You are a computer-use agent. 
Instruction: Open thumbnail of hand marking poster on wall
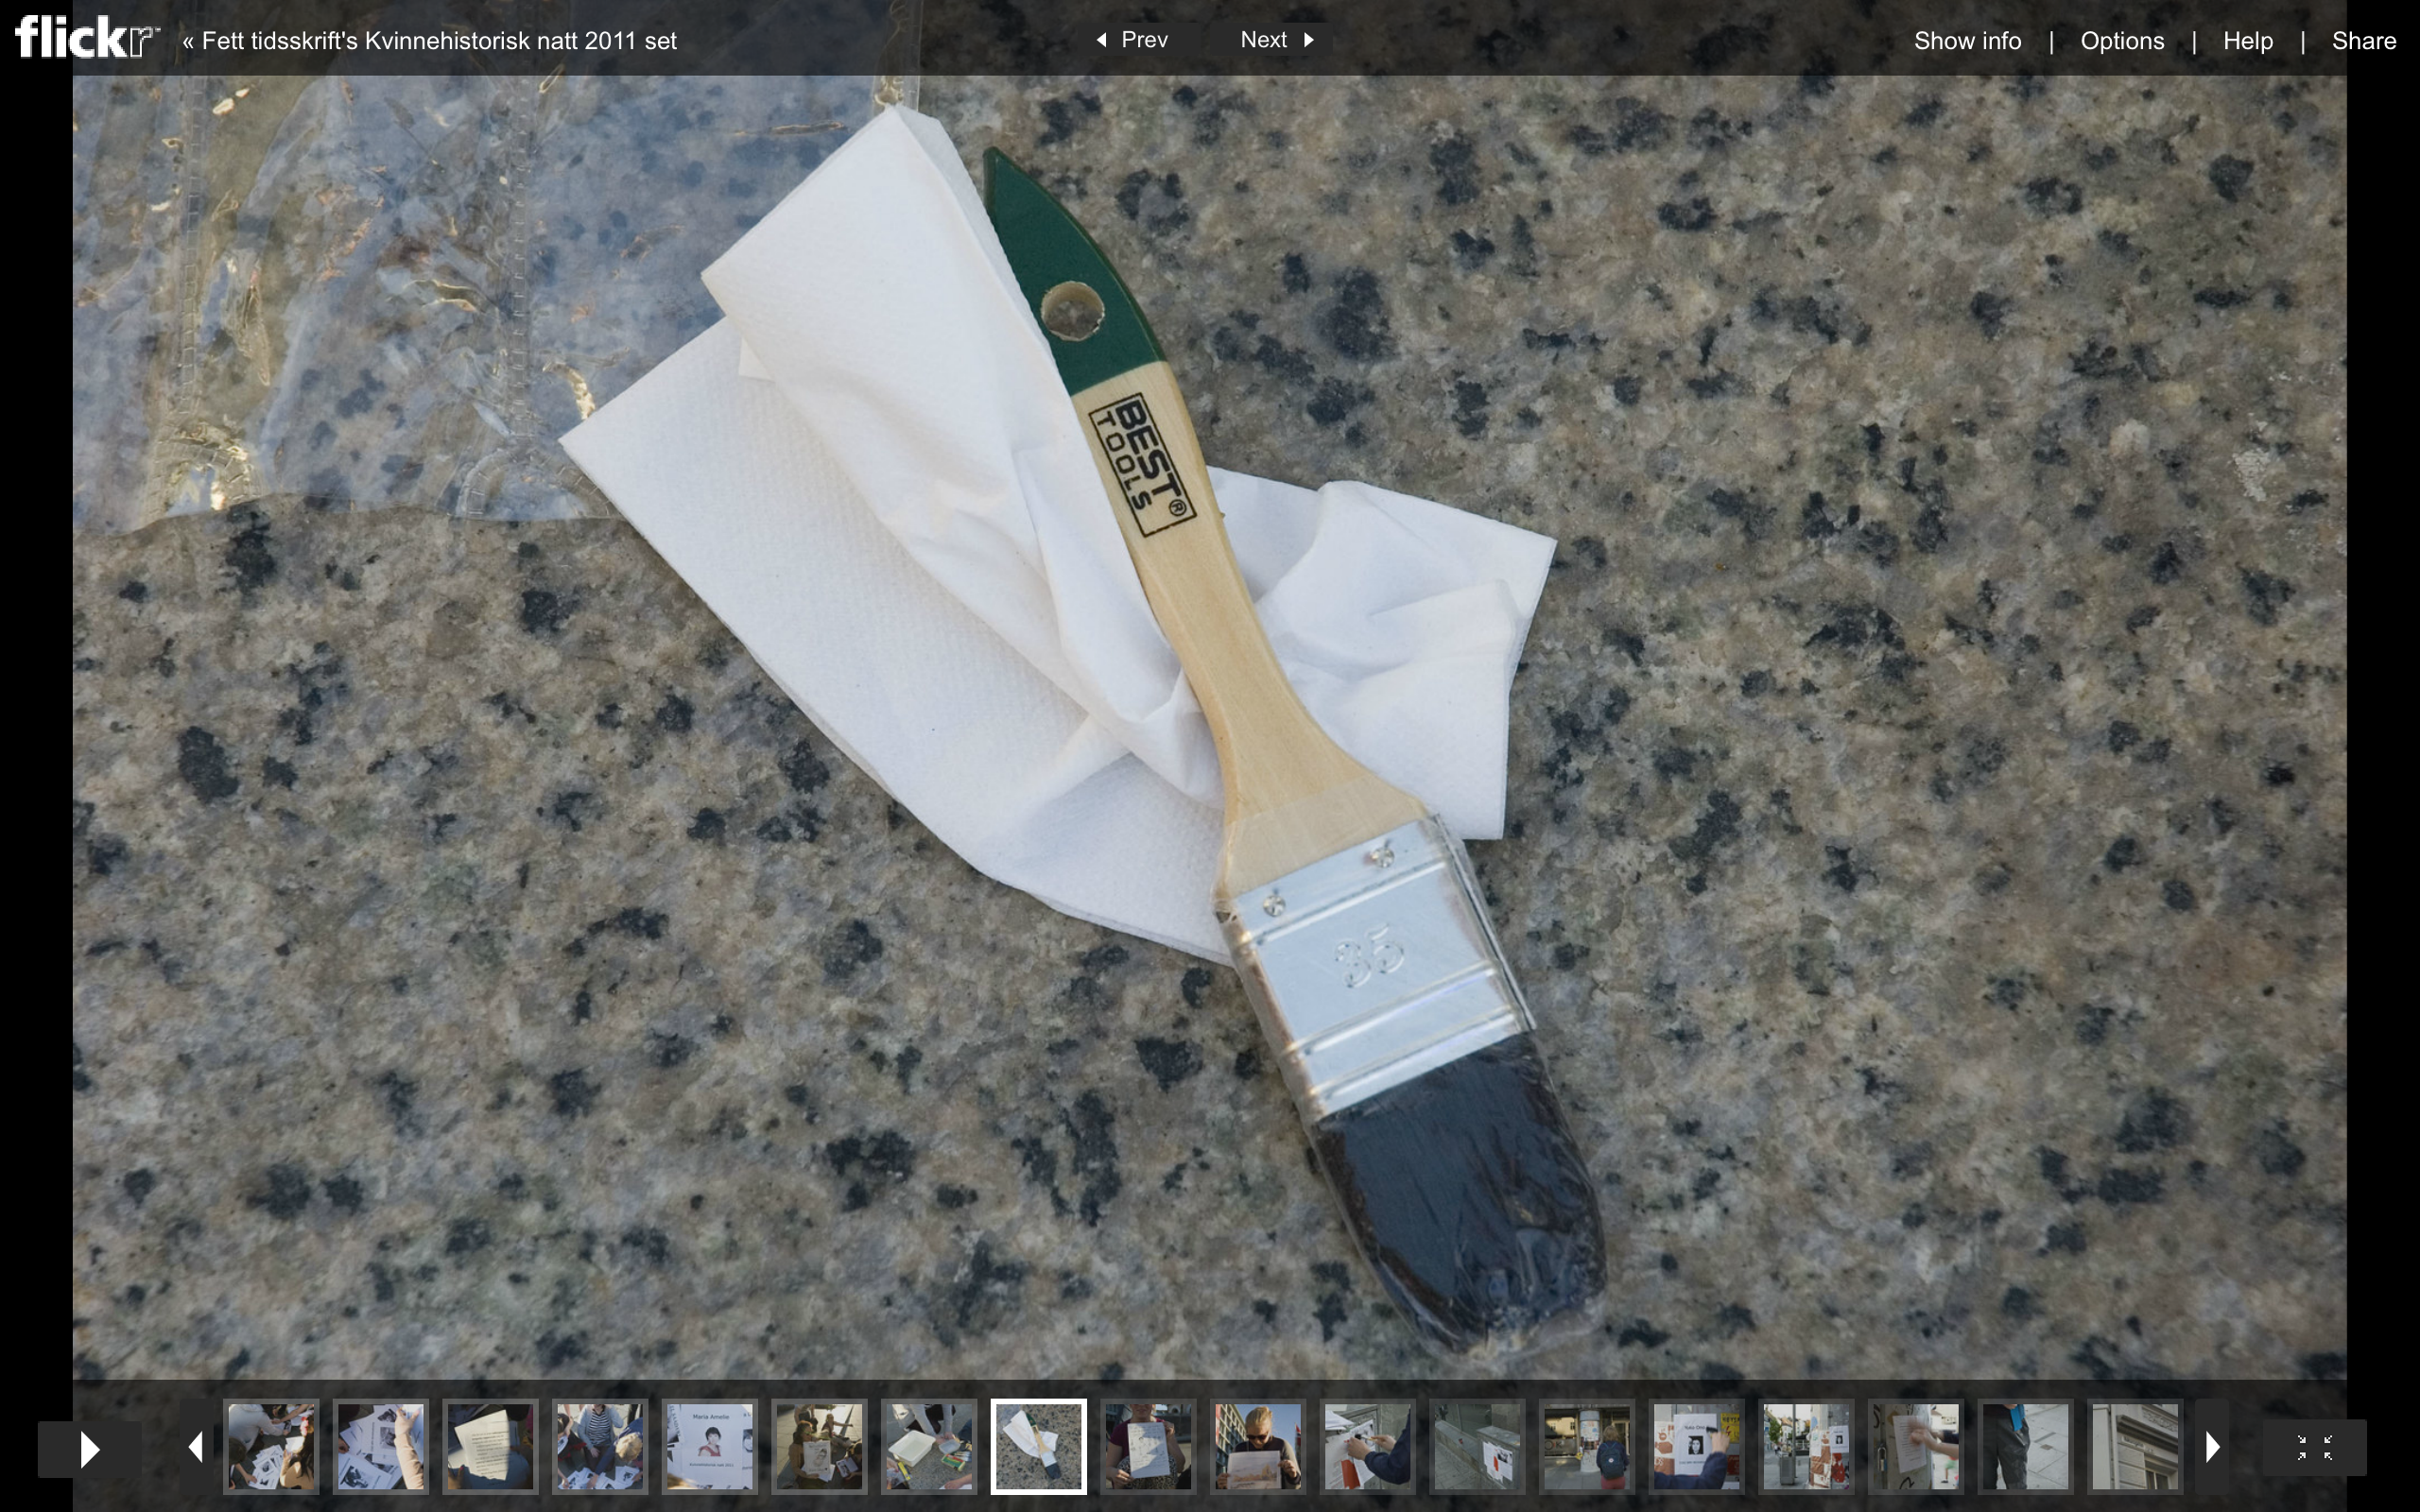point(1367,1447)
